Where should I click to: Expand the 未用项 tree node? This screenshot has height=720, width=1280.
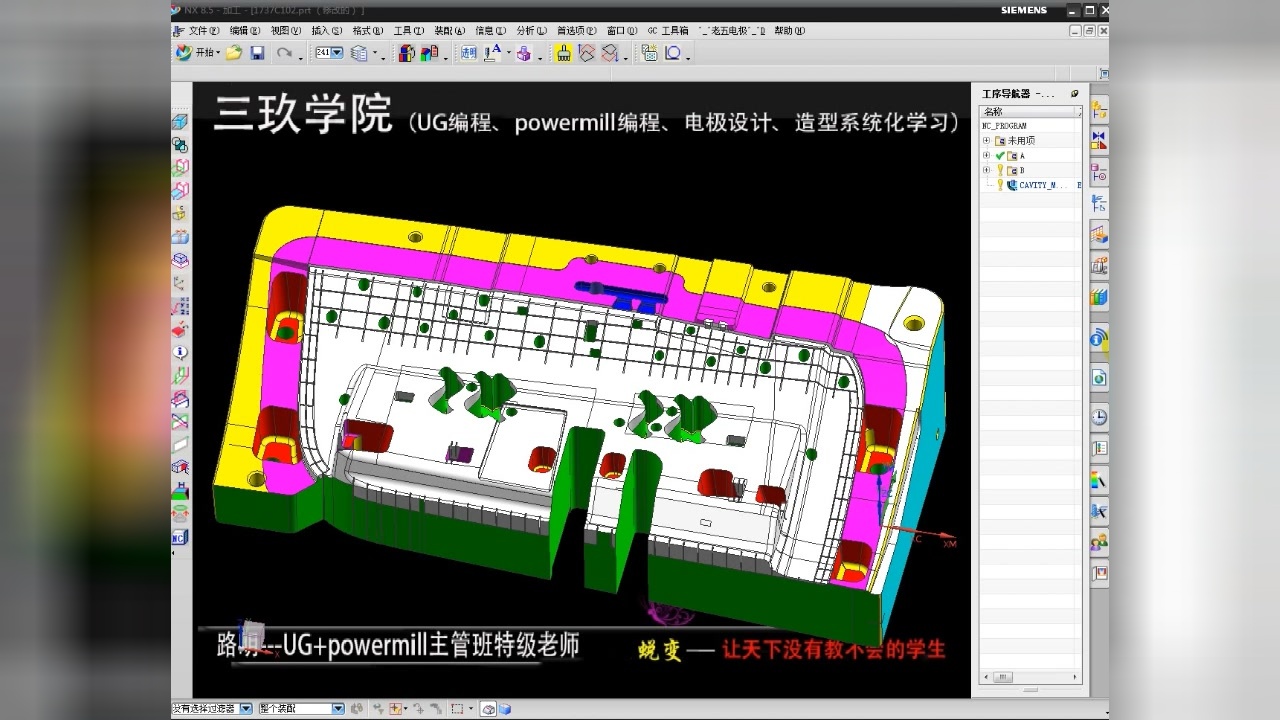click(x=986, y=140)
